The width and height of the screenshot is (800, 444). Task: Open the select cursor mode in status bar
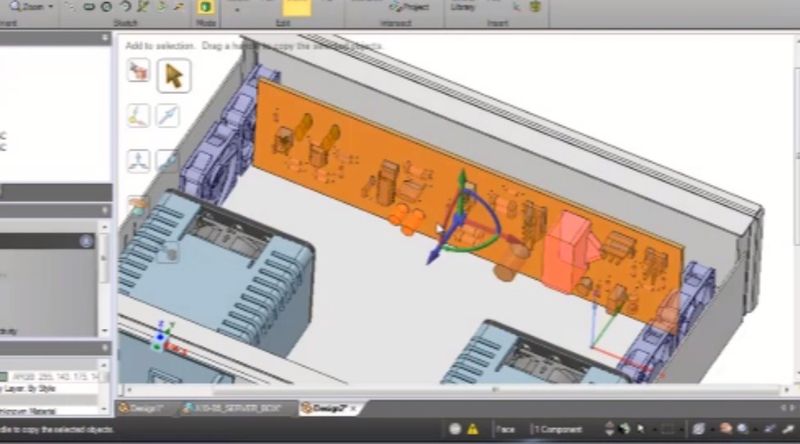point(641,429)
